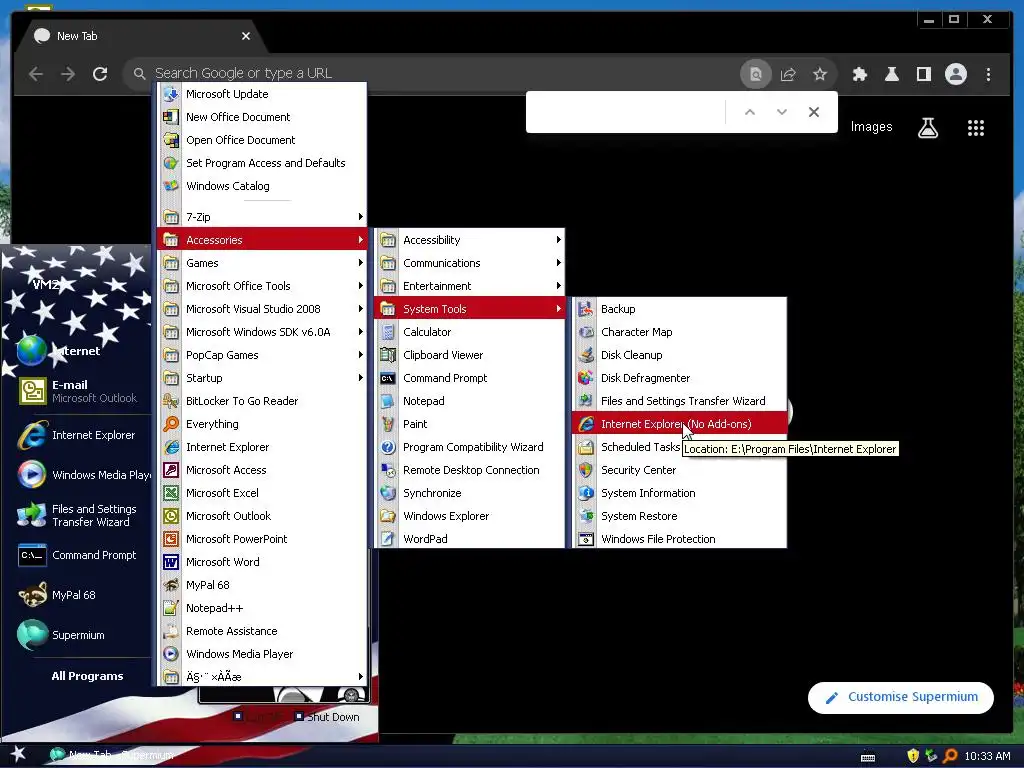Open Character Map
The height and width of the screenshot is (768, 1024).
pyautogui.click(x=679, y=332)
